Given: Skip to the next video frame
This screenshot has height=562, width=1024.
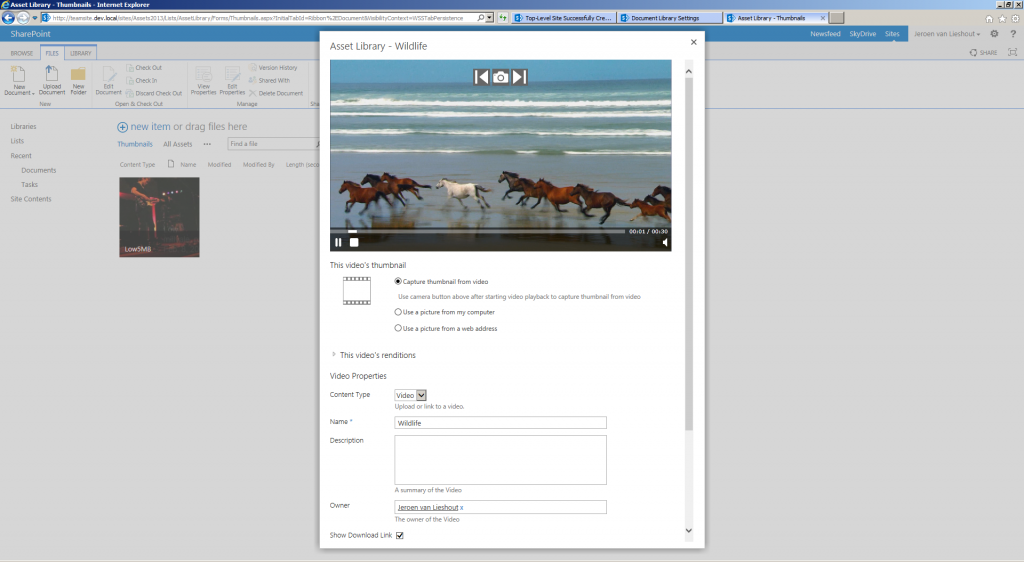Looking at the screenshot, I should click(x=519, y=77).
